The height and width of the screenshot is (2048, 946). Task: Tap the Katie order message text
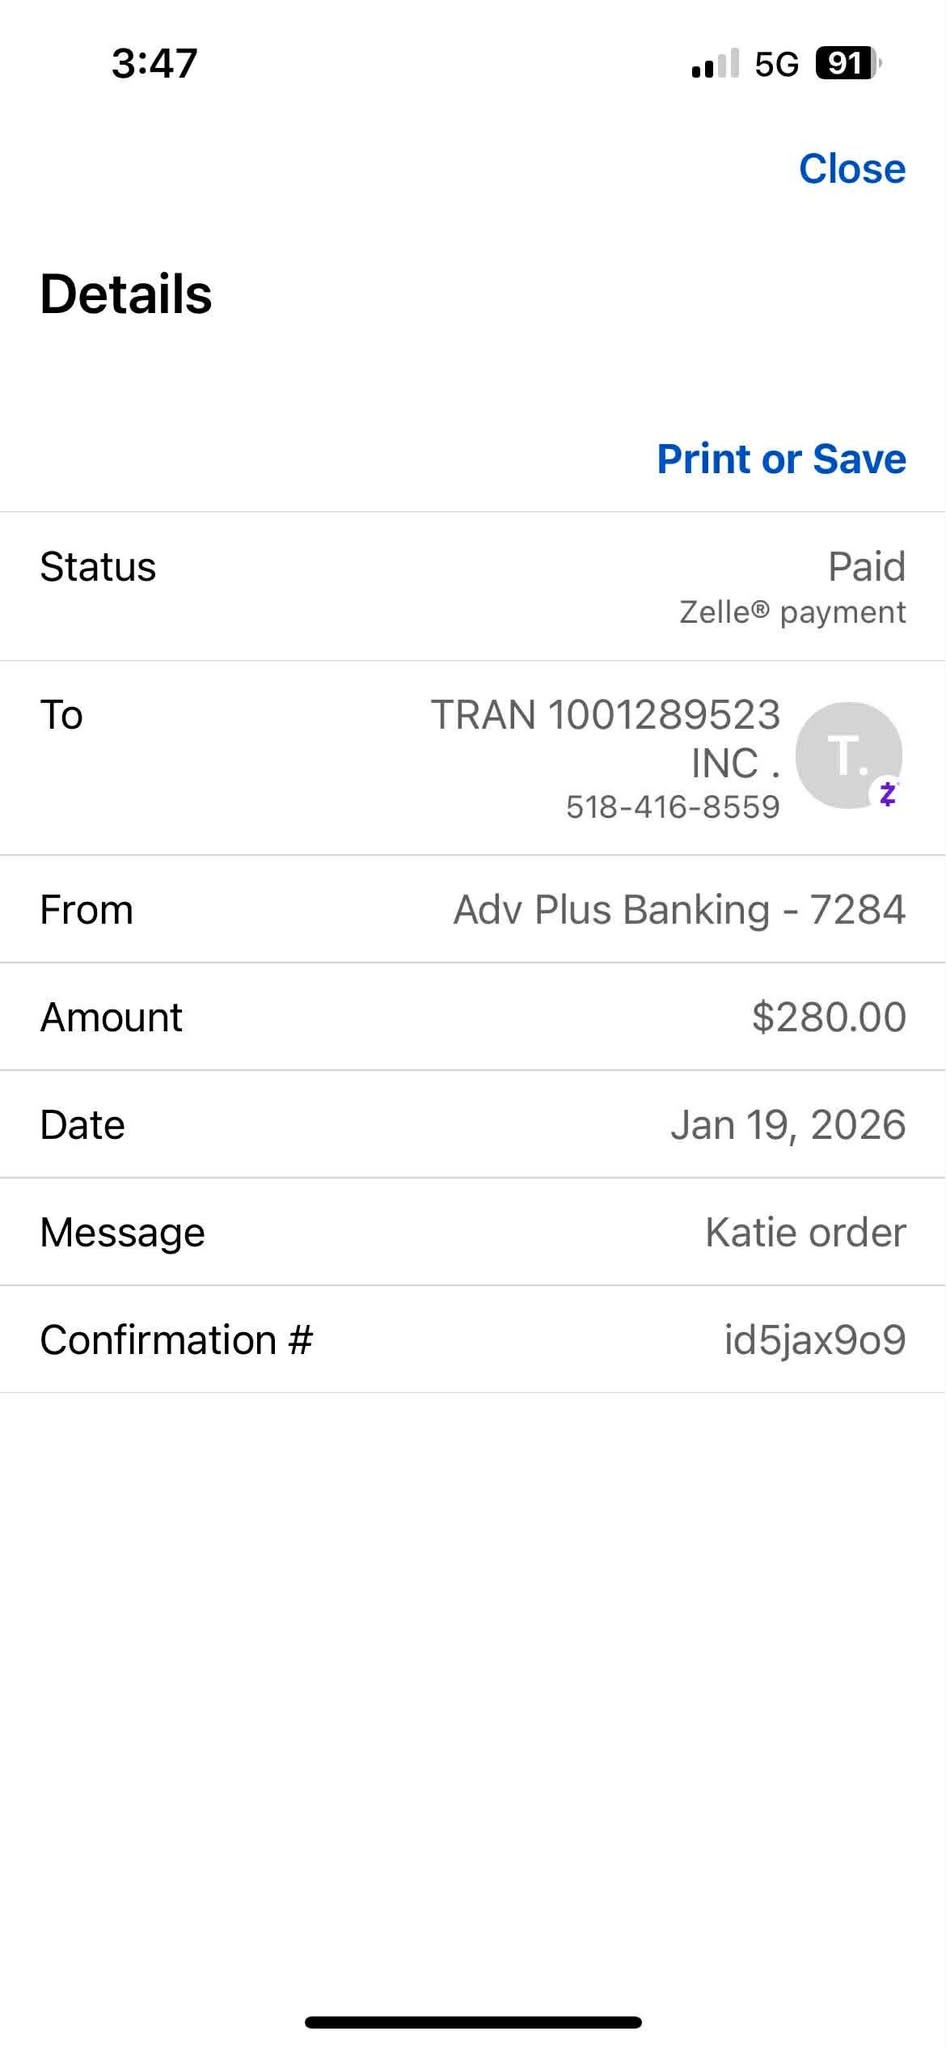tap(805, 1232)
